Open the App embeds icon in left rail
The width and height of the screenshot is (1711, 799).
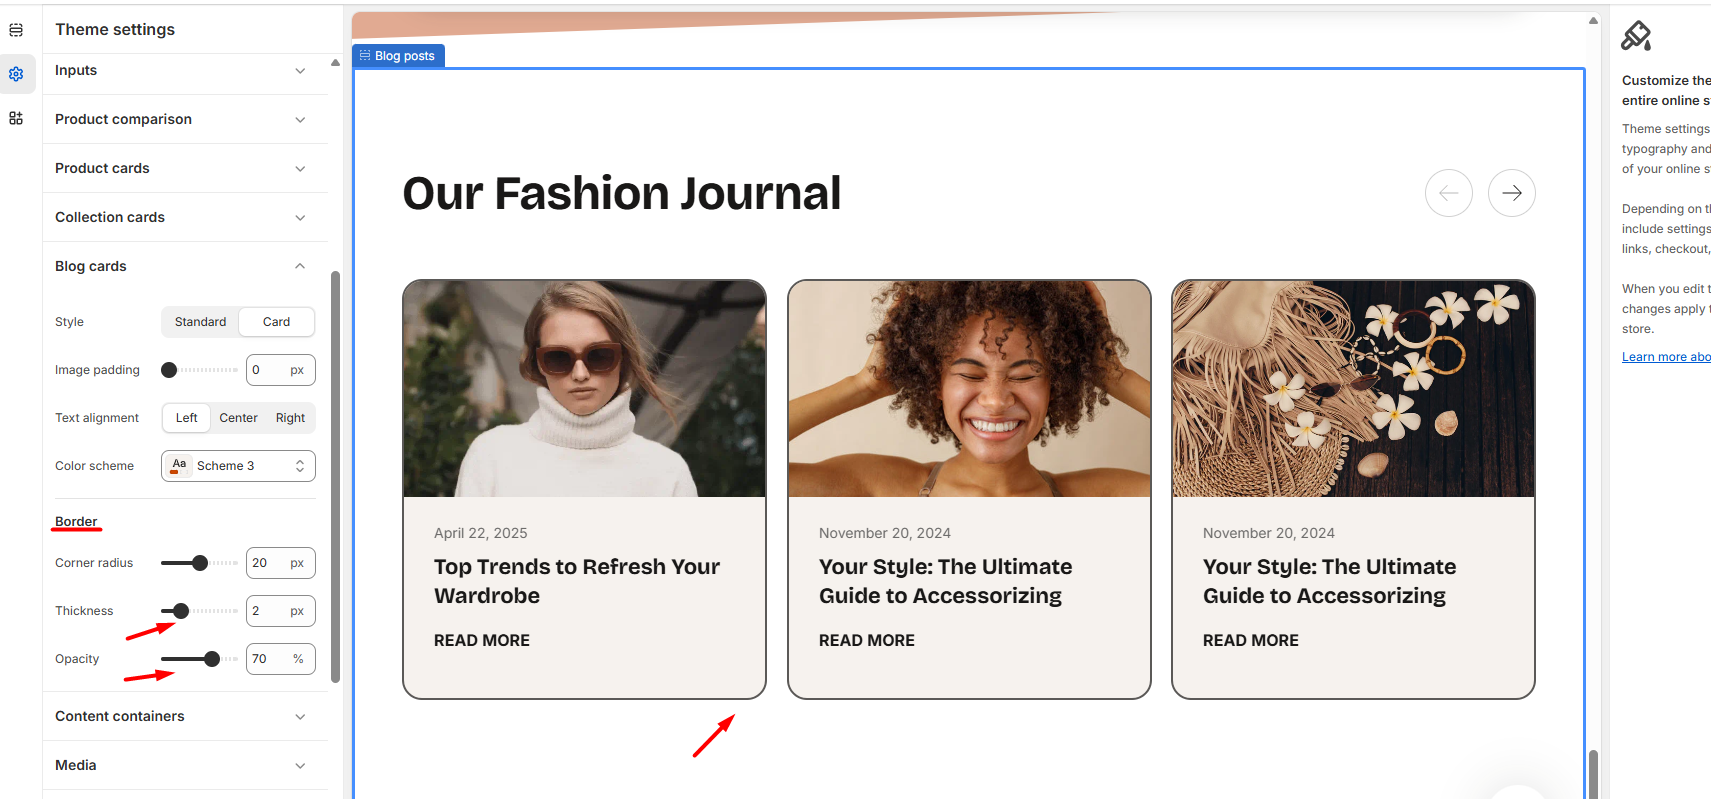[x=16, y=118]
